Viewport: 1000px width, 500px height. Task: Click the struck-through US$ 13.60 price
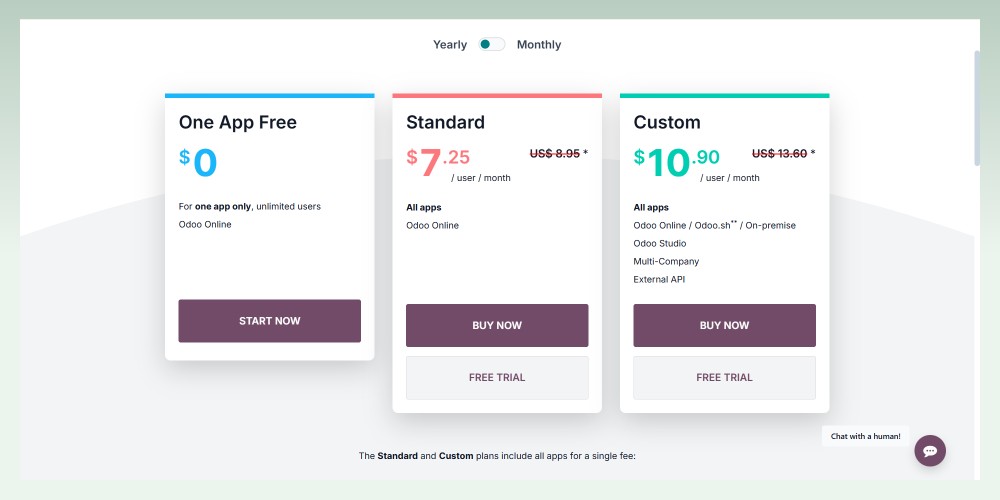tap(779, 153)
